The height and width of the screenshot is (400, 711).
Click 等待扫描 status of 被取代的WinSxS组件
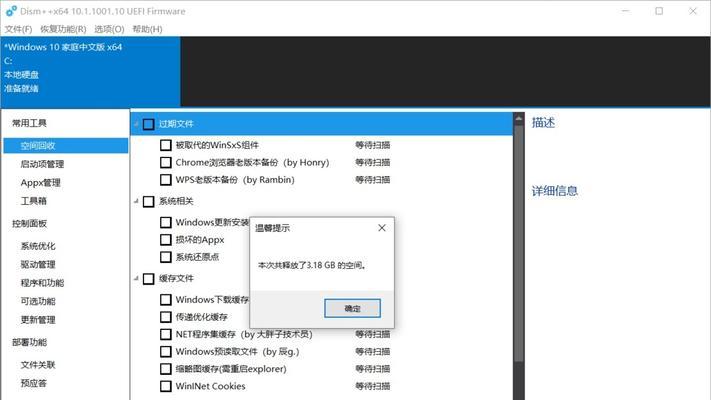pyautogui.click(x=373, y=145)
